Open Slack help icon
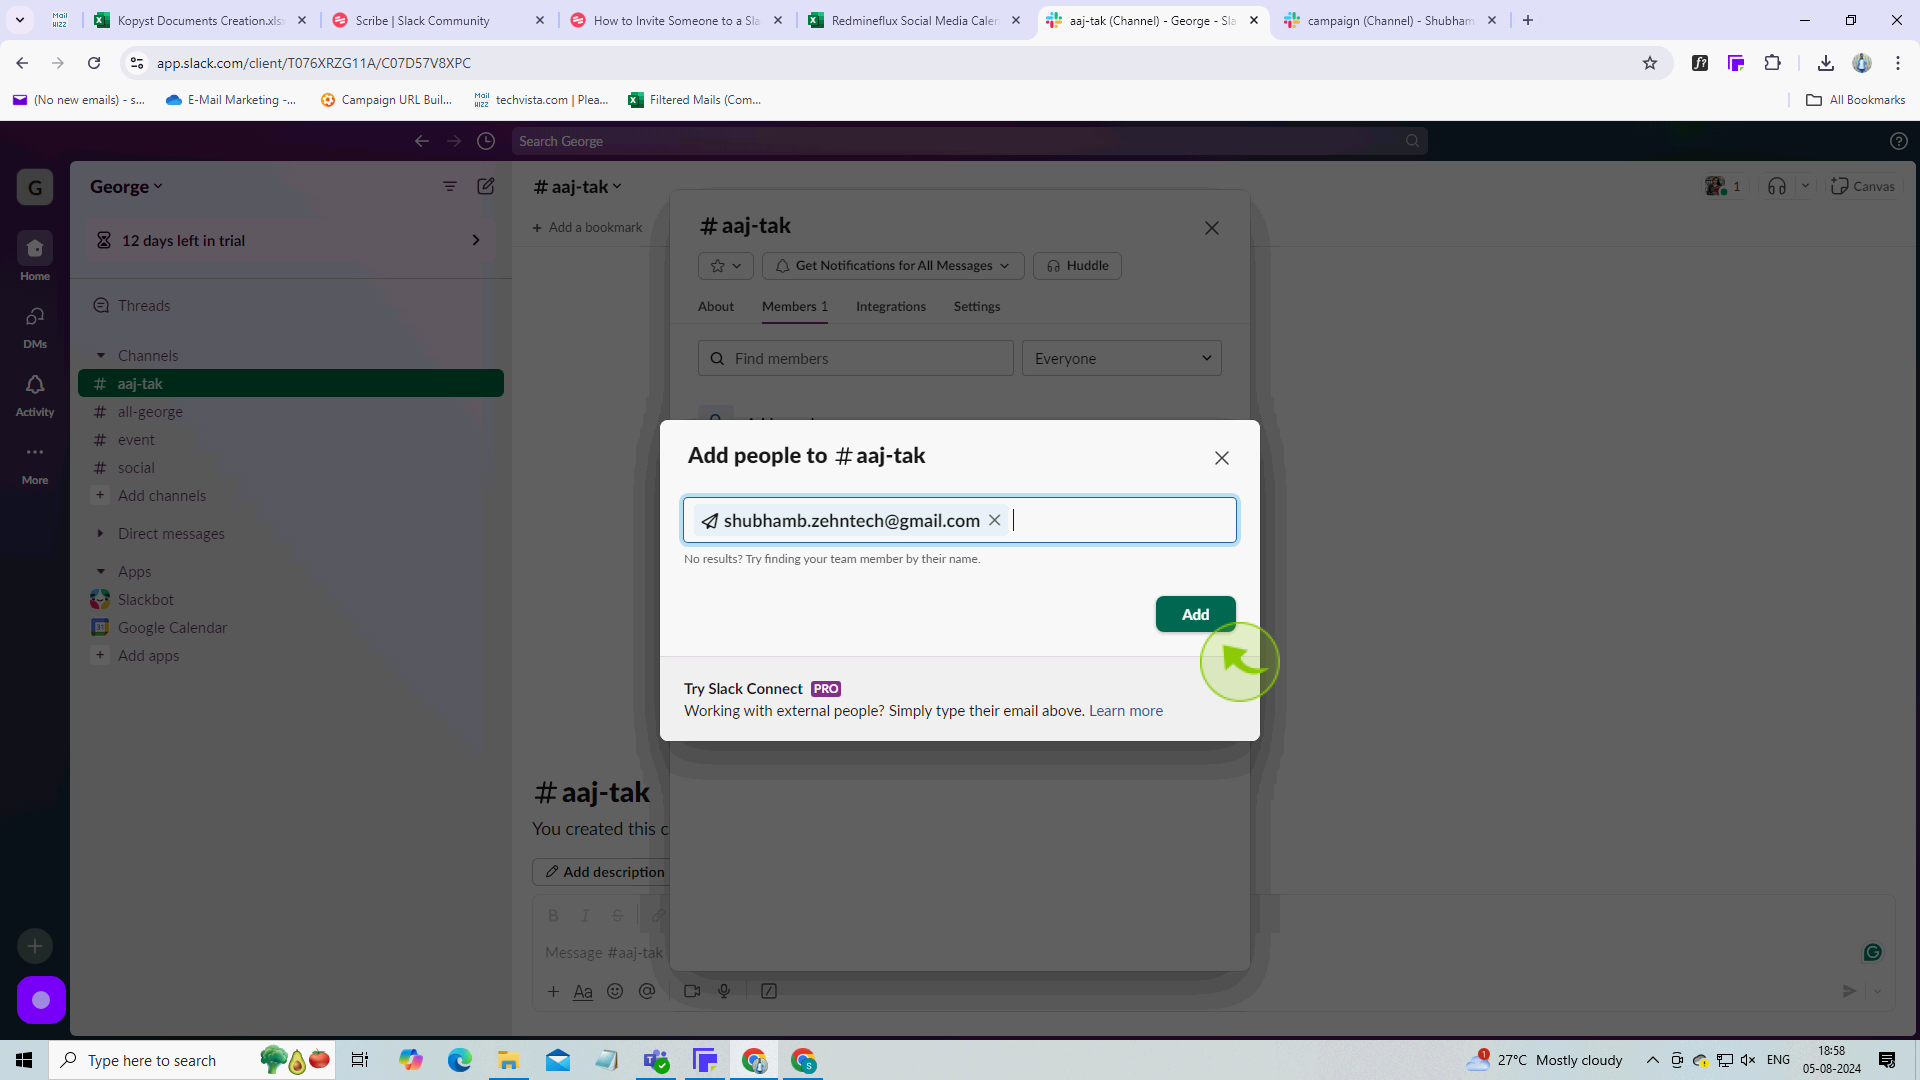 (x=1898, y=141)
